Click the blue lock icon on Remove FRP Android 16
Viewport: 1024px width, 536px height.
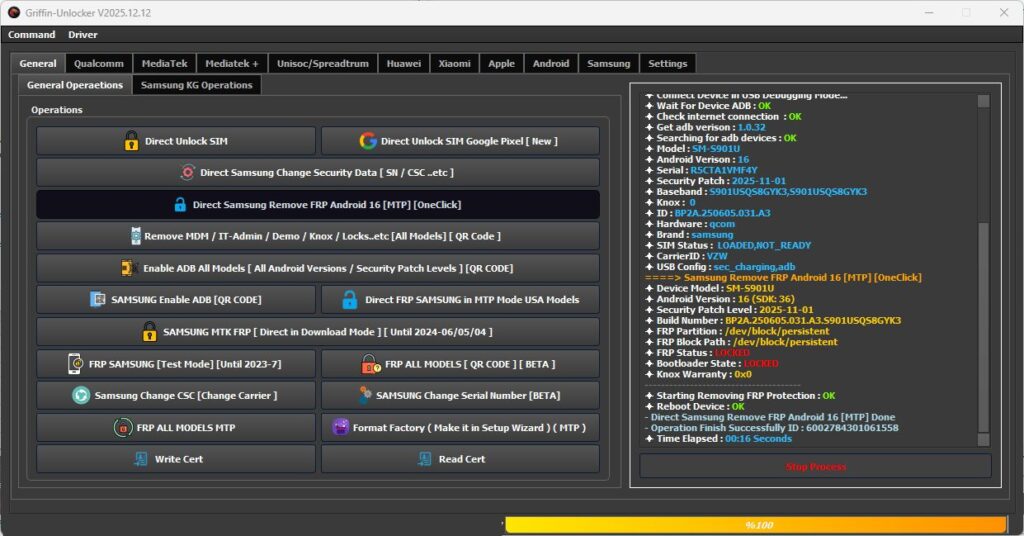click(180, 204)
